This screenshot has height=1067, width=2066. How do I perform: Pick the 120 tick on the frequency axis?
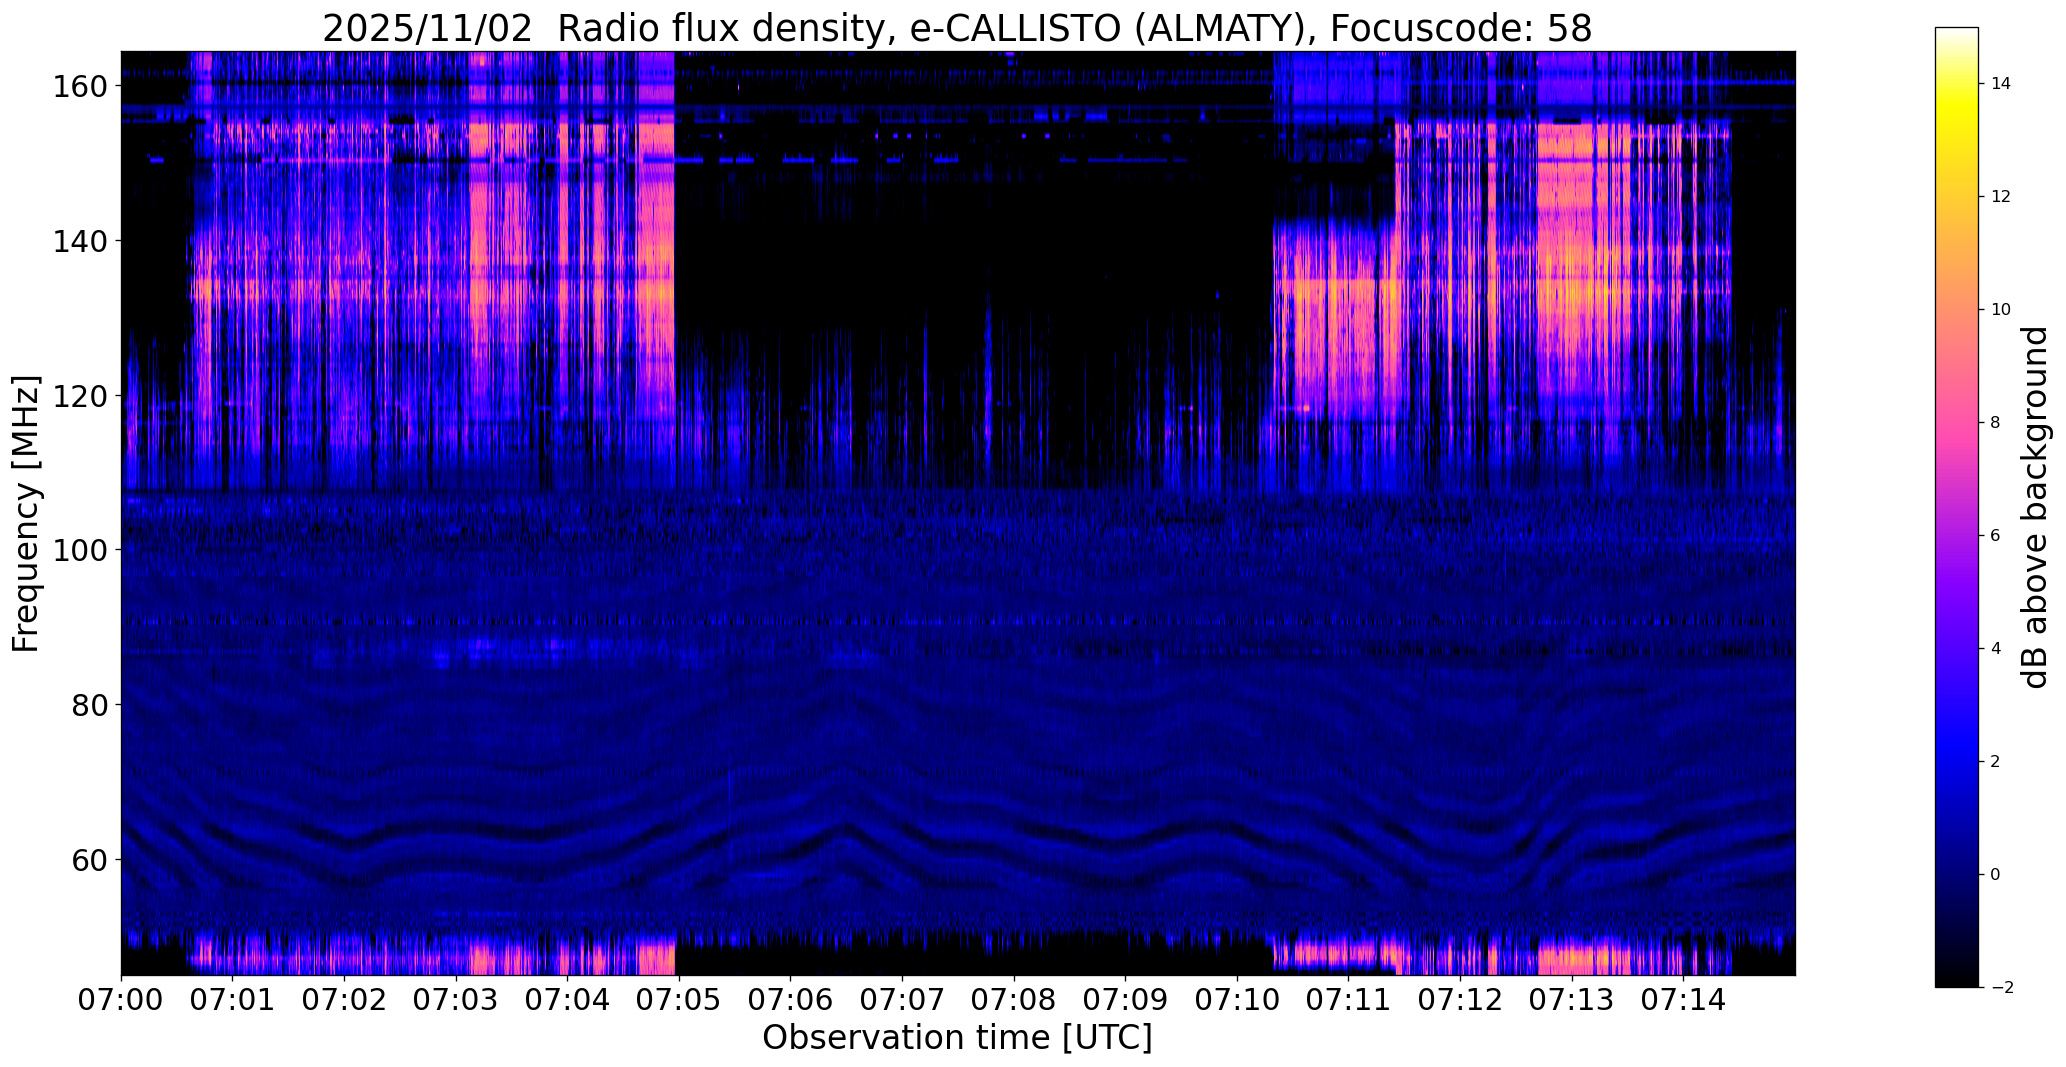tap(81, 396)
